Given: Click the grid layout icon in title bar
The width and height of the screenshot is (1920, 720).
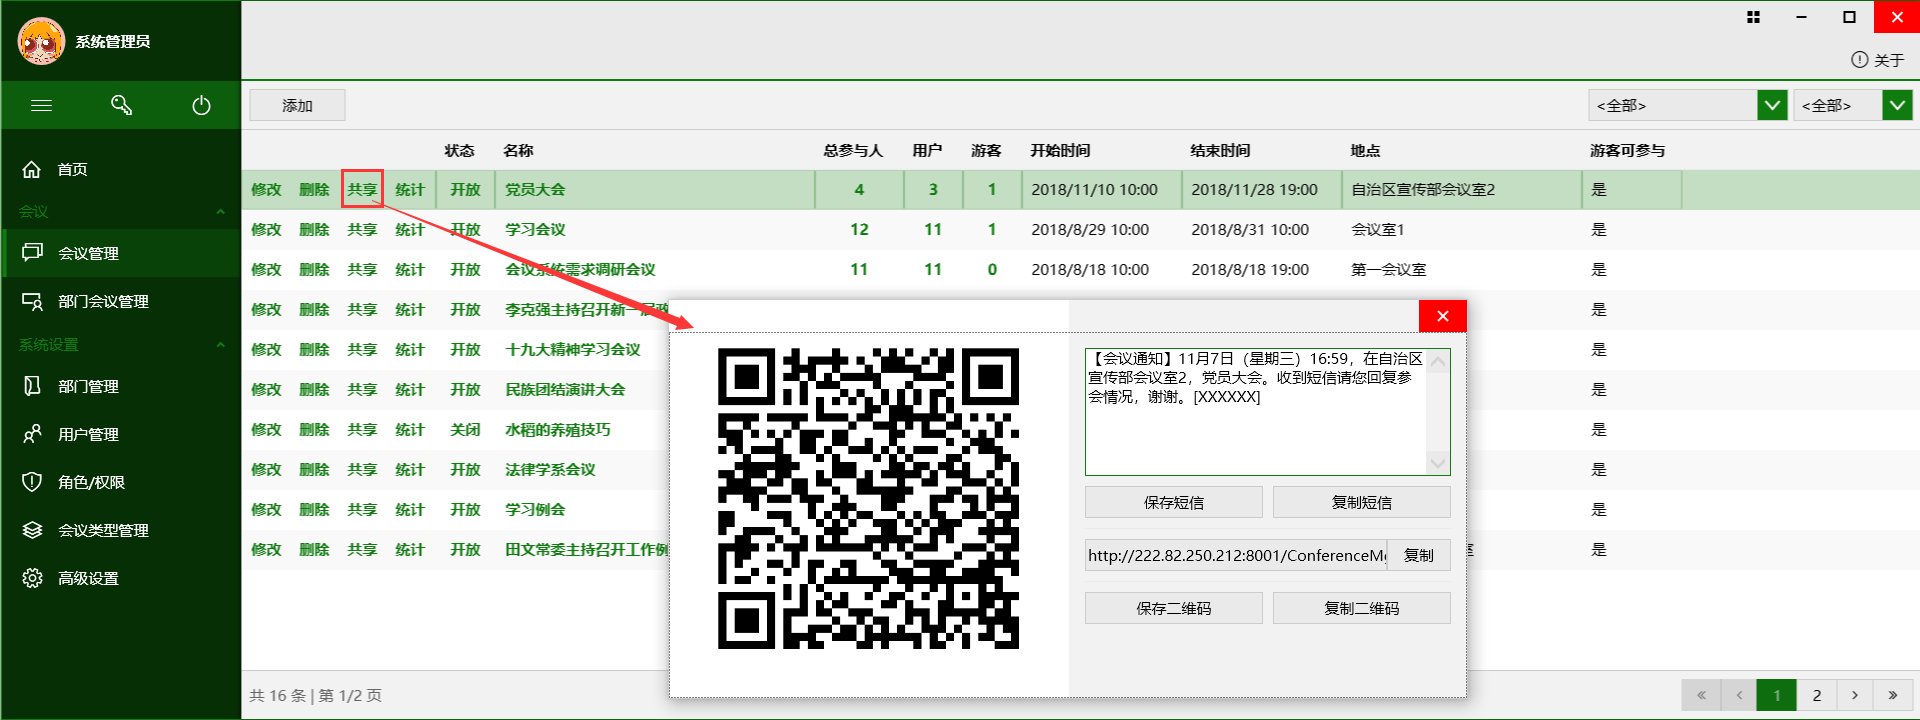Looking at the screenshot, I should tap(1753, 17).
